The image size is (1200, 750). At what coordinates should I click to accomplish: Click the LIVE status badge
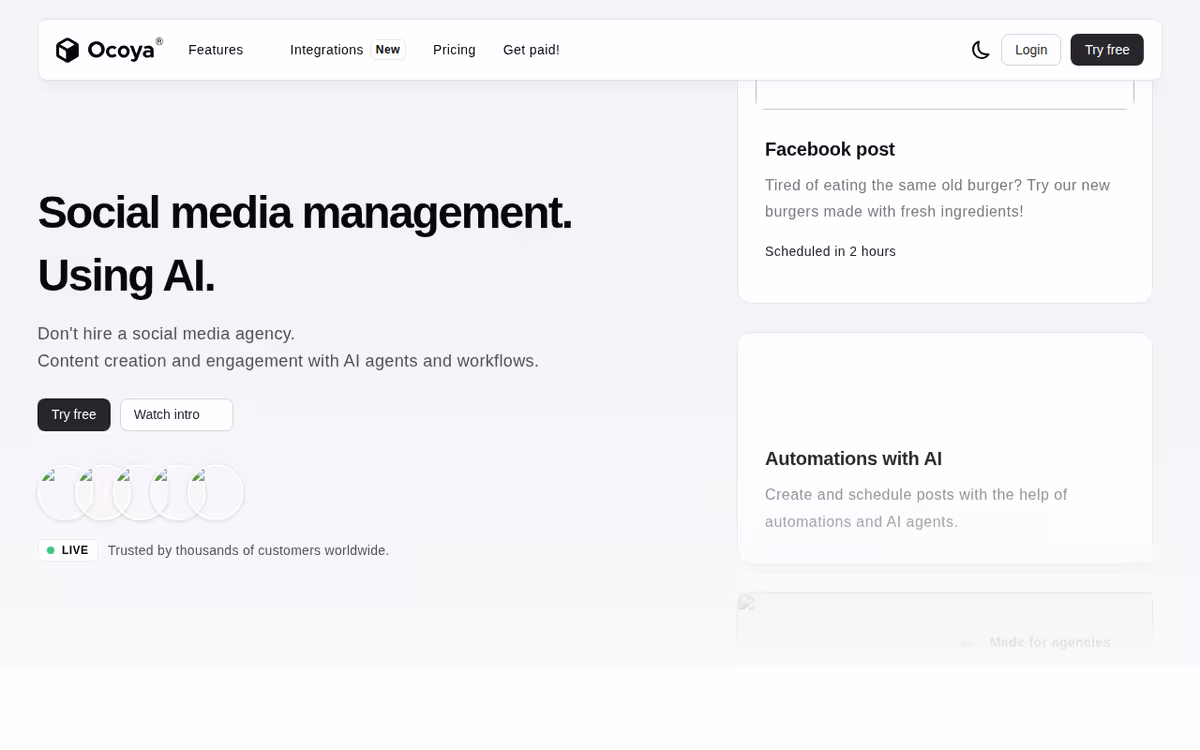[68, 550]
